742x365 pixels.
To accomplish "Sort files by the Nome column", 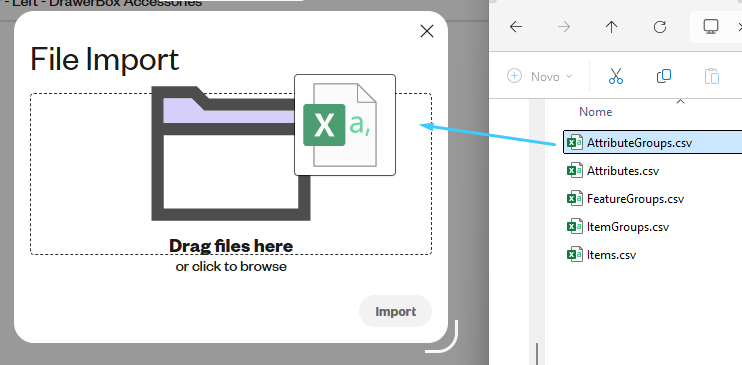I will coord(596,112).
